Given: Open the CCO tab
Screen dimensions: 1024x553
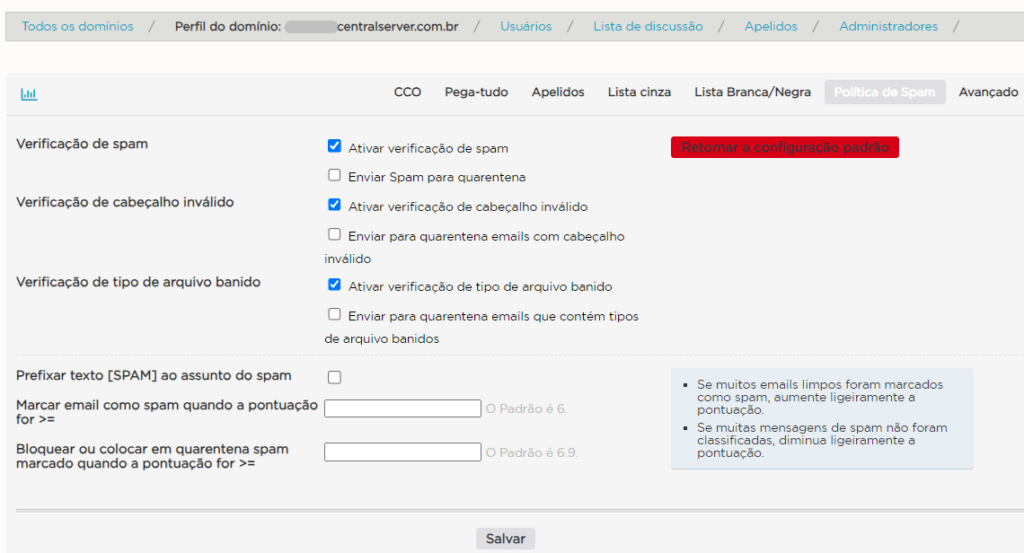Looking at the screenshot, I should 407,92.
